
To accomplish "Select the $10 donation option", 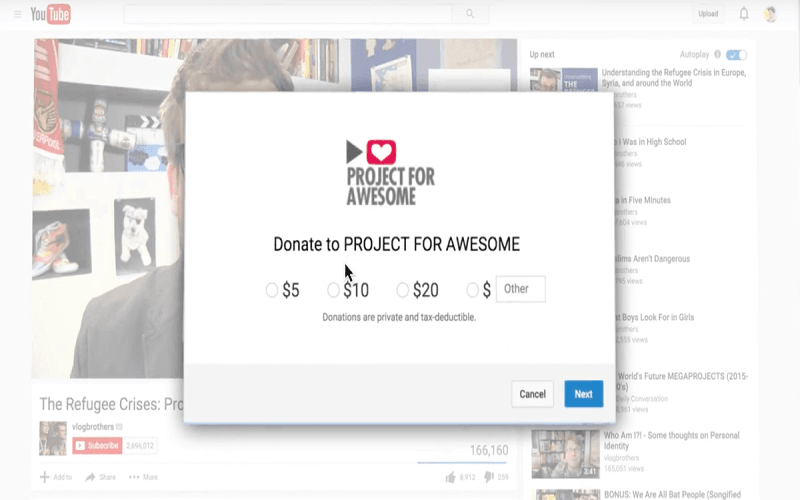I will tap(334, 290).
